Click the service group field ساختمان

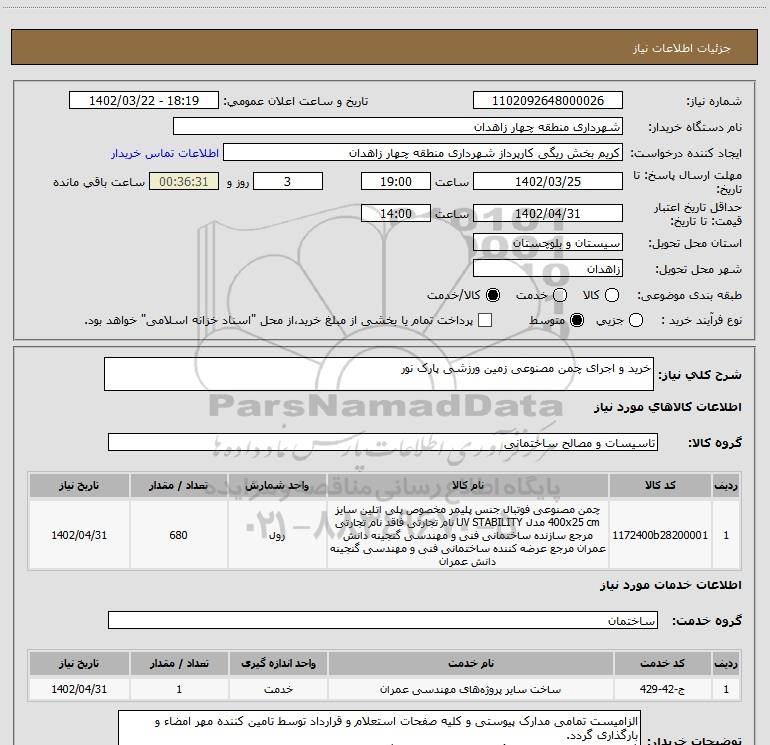pos(383,620)
